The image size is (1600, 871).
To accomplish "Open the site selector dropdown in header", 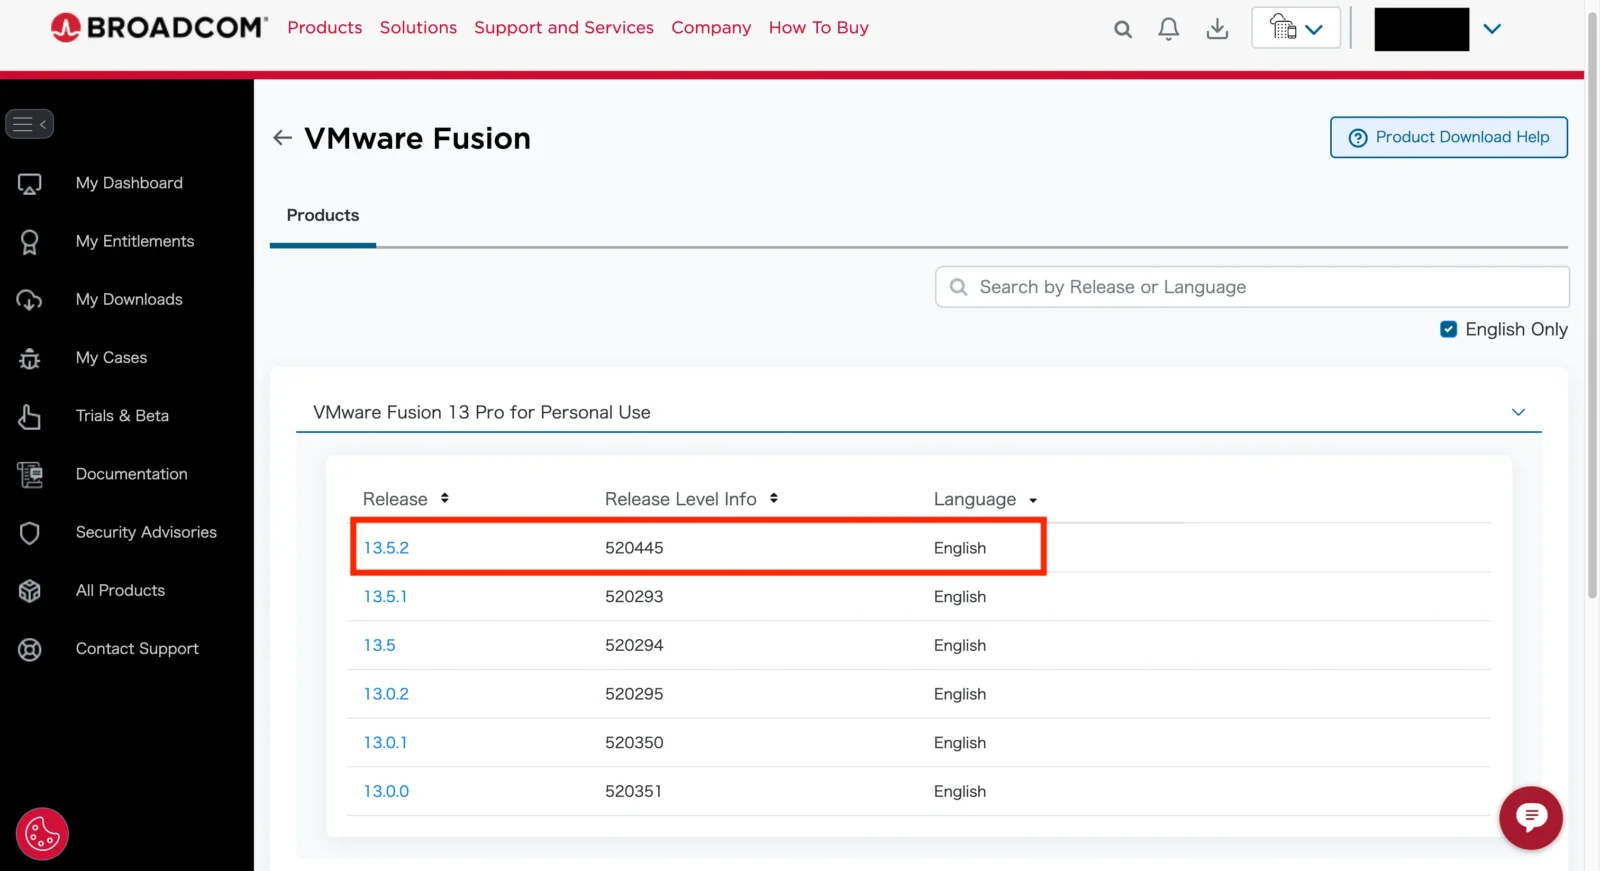I will coord(1296,28).
